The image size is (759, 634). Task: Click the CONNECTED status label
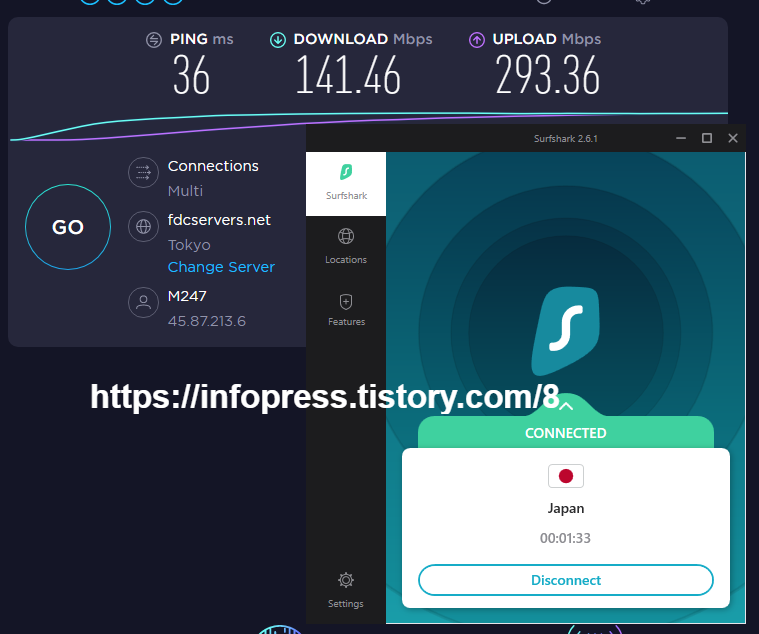[x=566, y=433]
